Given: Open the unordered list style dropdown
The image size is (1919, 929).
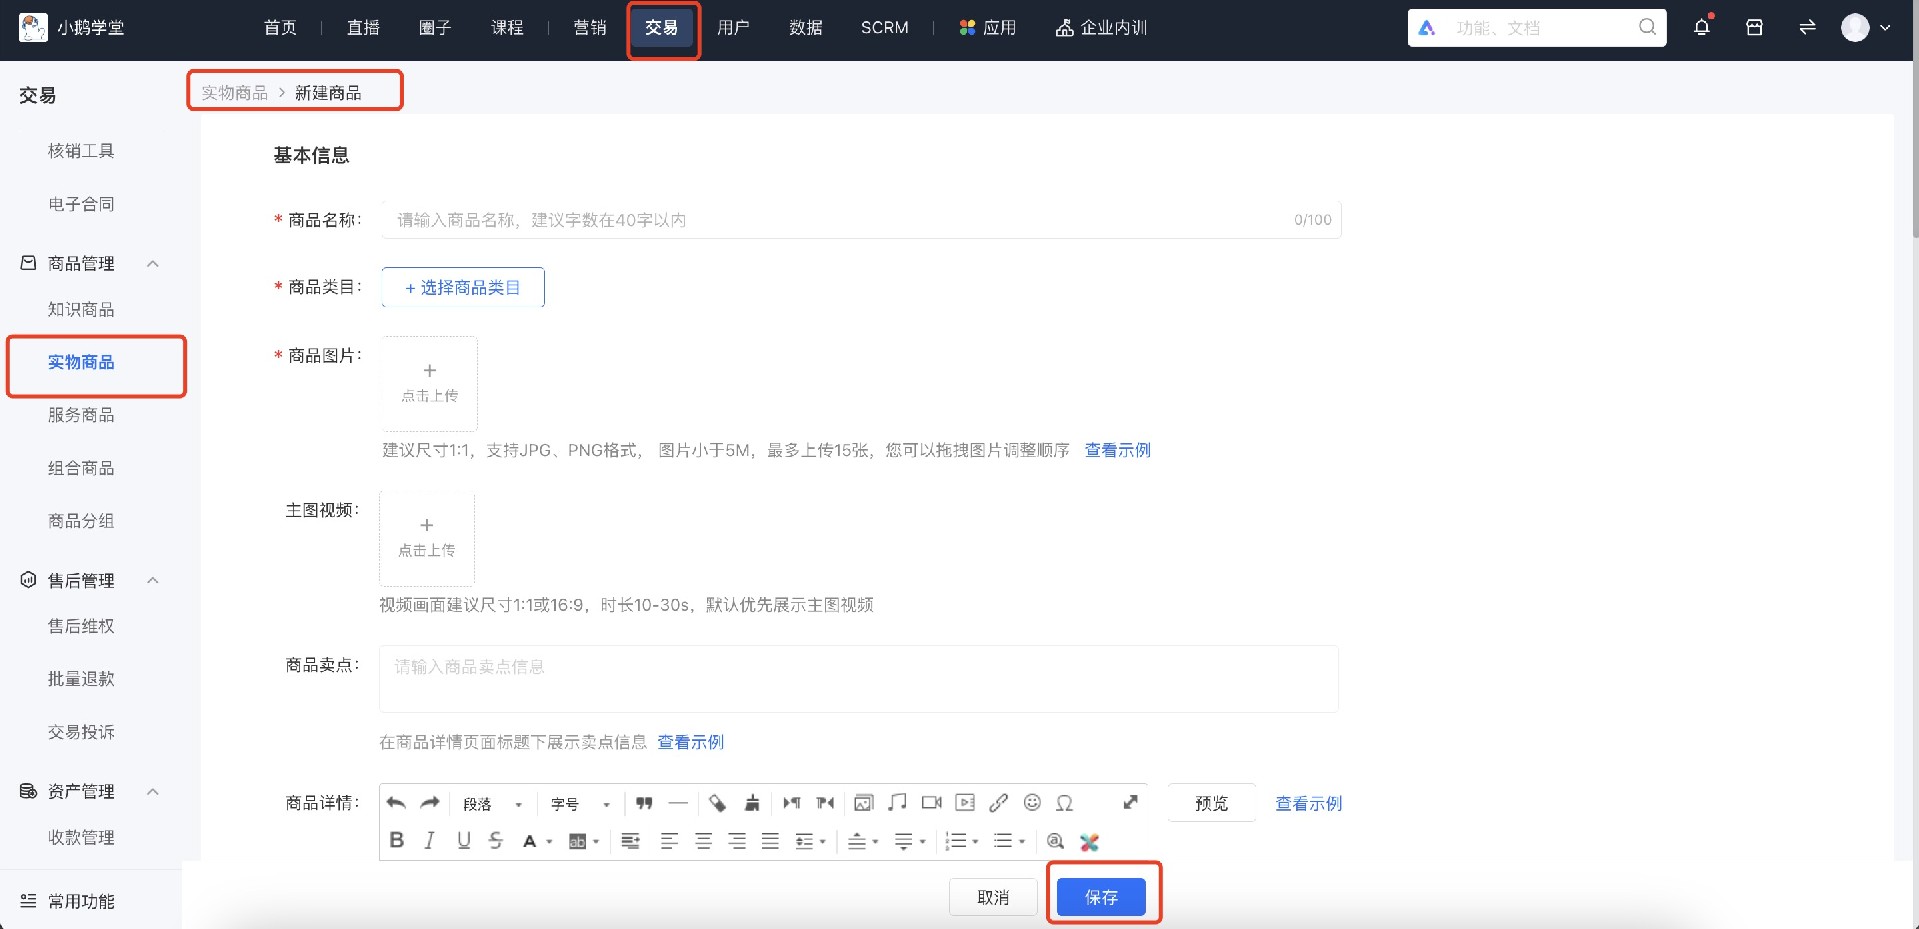Looking at the screenshot, I should coord(1022,842).
